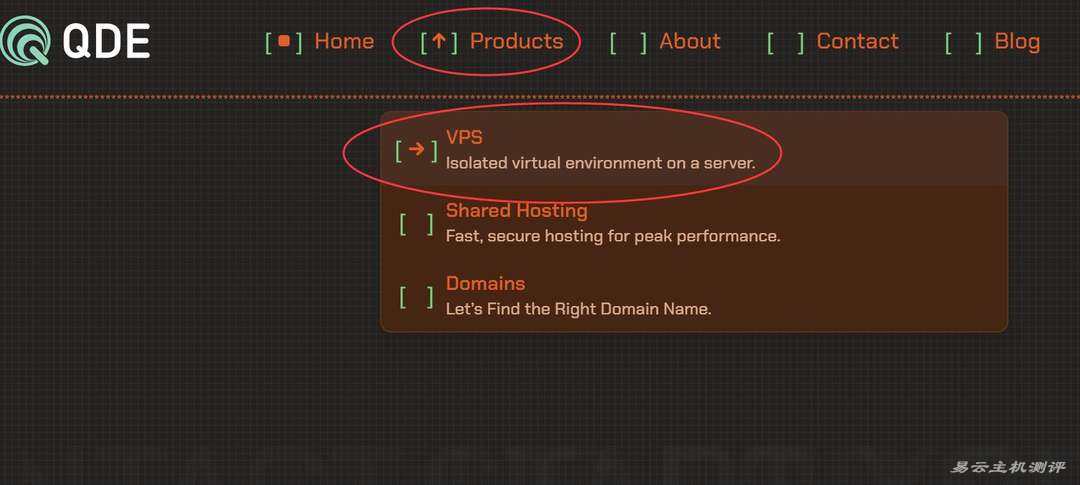1080x485 pixels.
Task: Go to the Home page link
Action: [x=344, y=41]
